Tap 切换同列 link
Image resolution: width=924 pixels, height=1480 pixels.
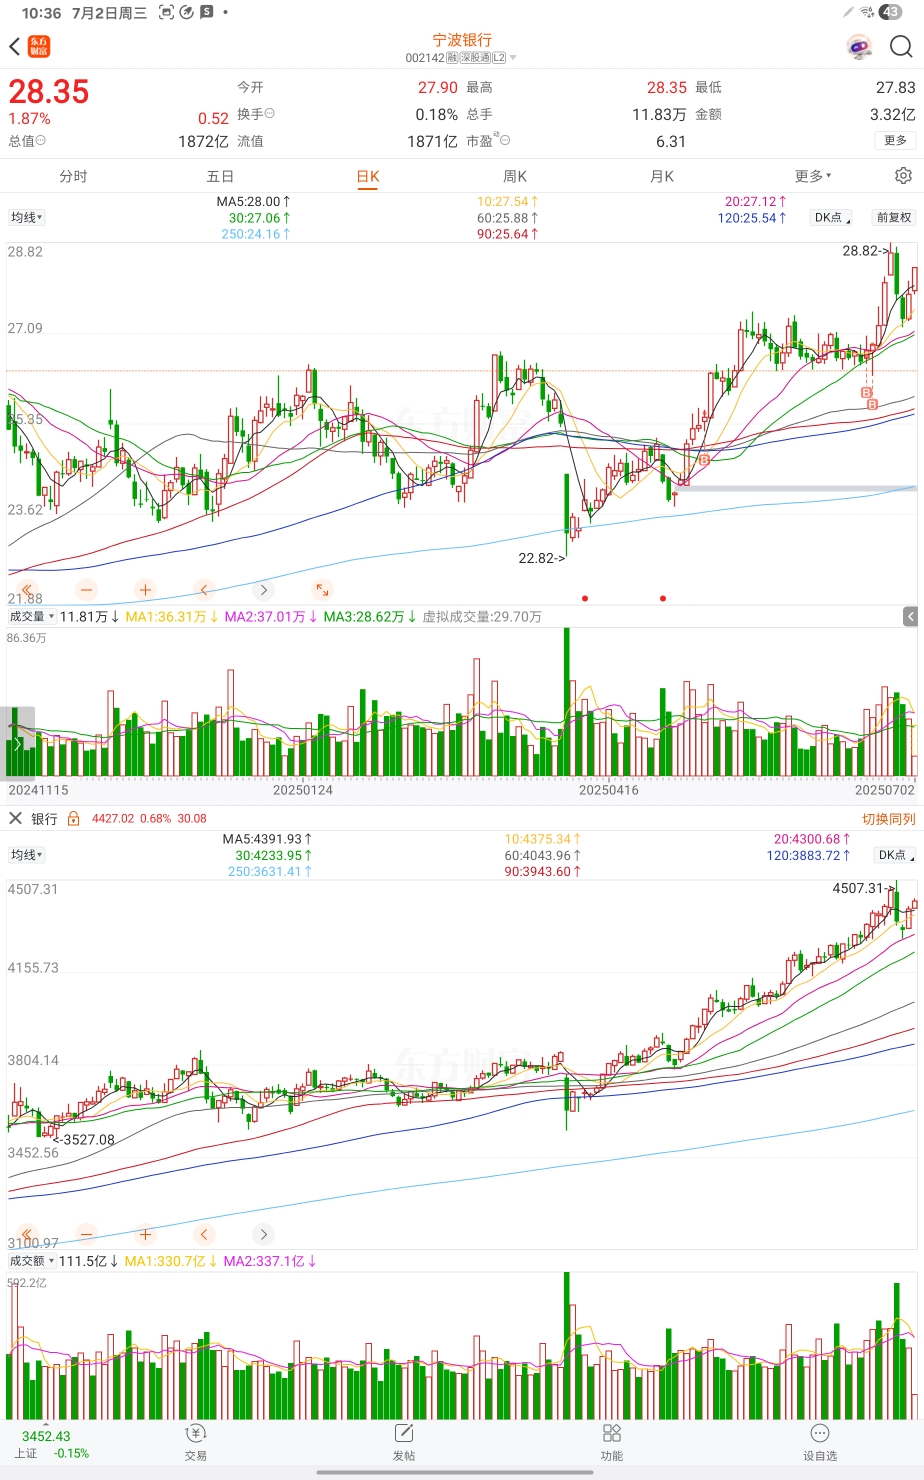[889, 819]
